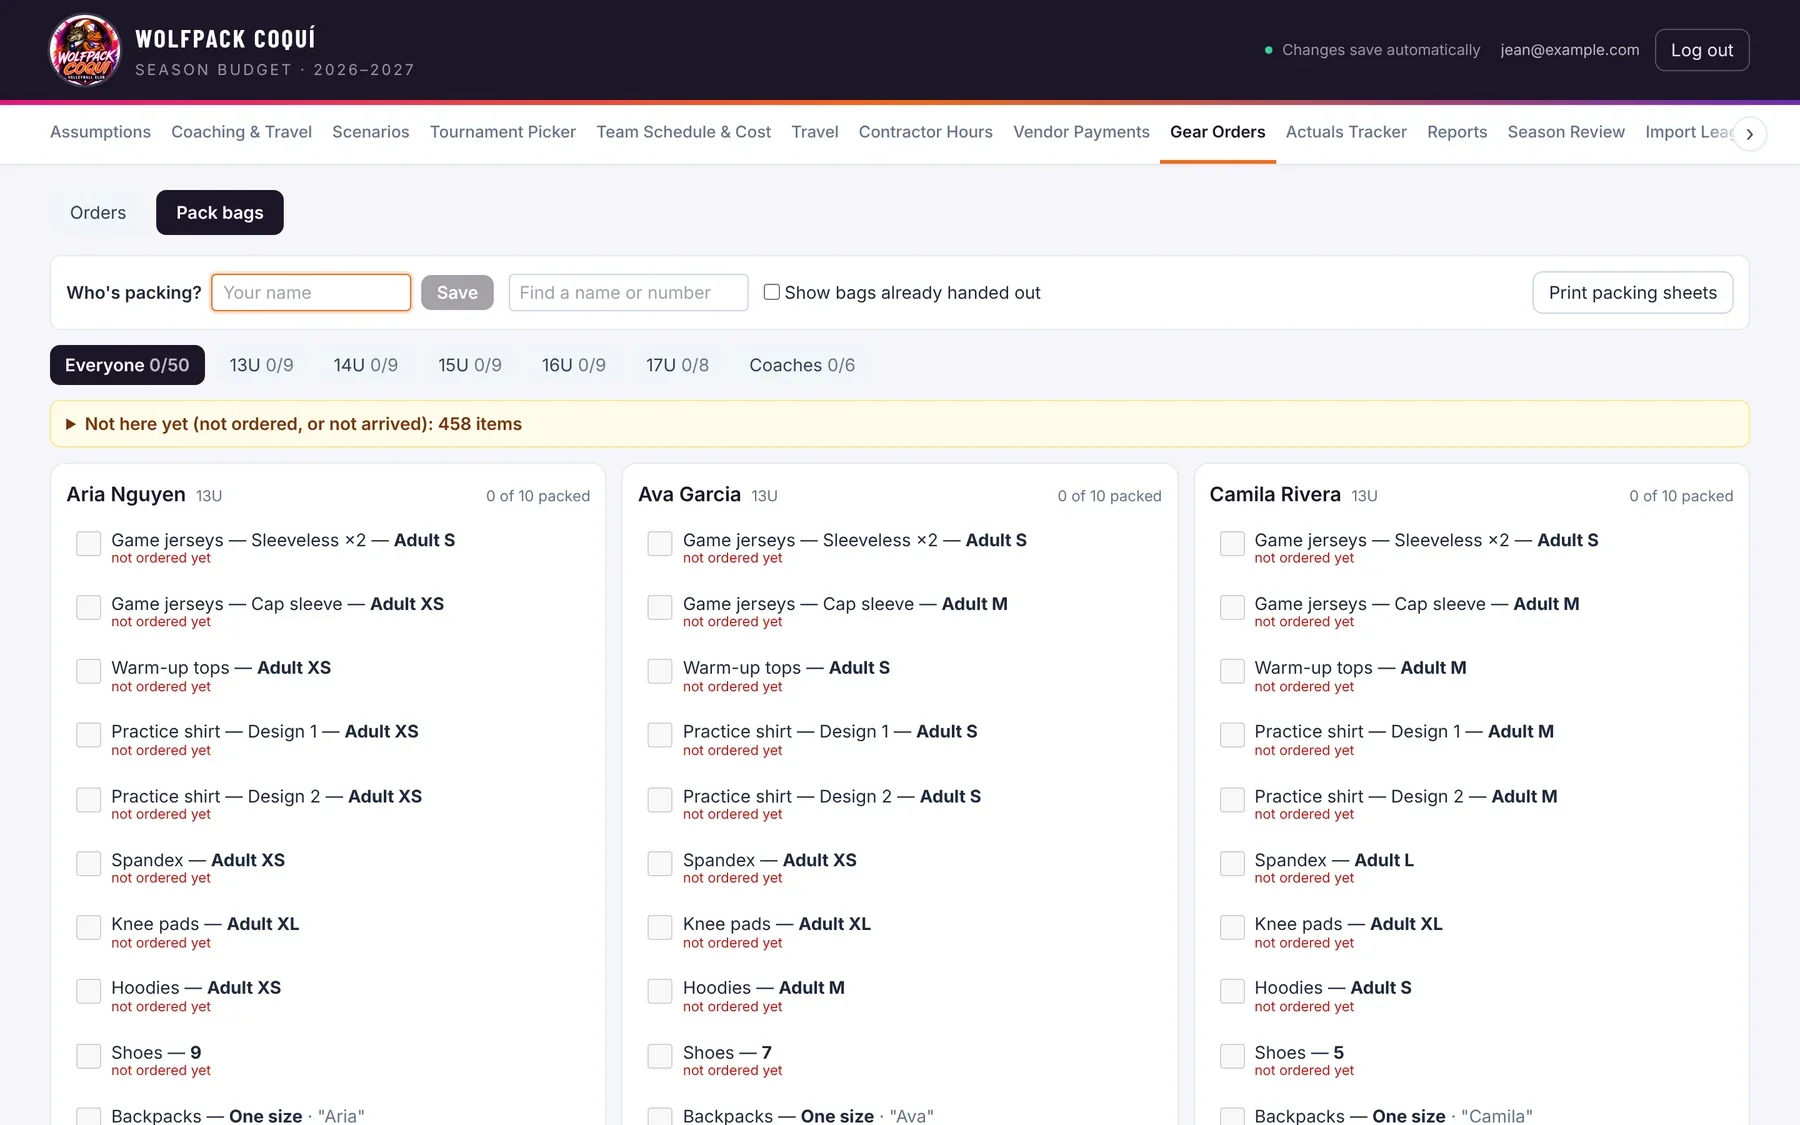Check Aria Nguyen's Shoes 9 box

click(89, 1056)
